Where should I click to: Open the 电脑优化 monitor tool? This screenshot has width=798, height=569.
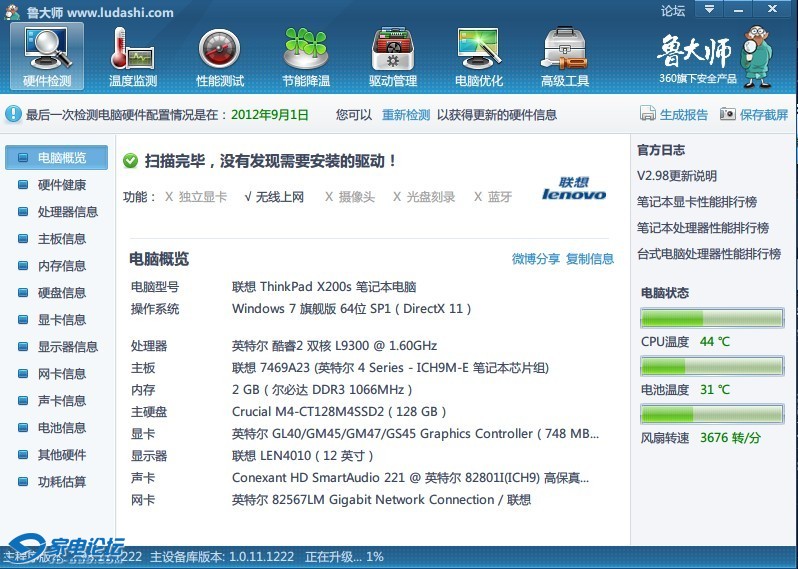(479, 56)
